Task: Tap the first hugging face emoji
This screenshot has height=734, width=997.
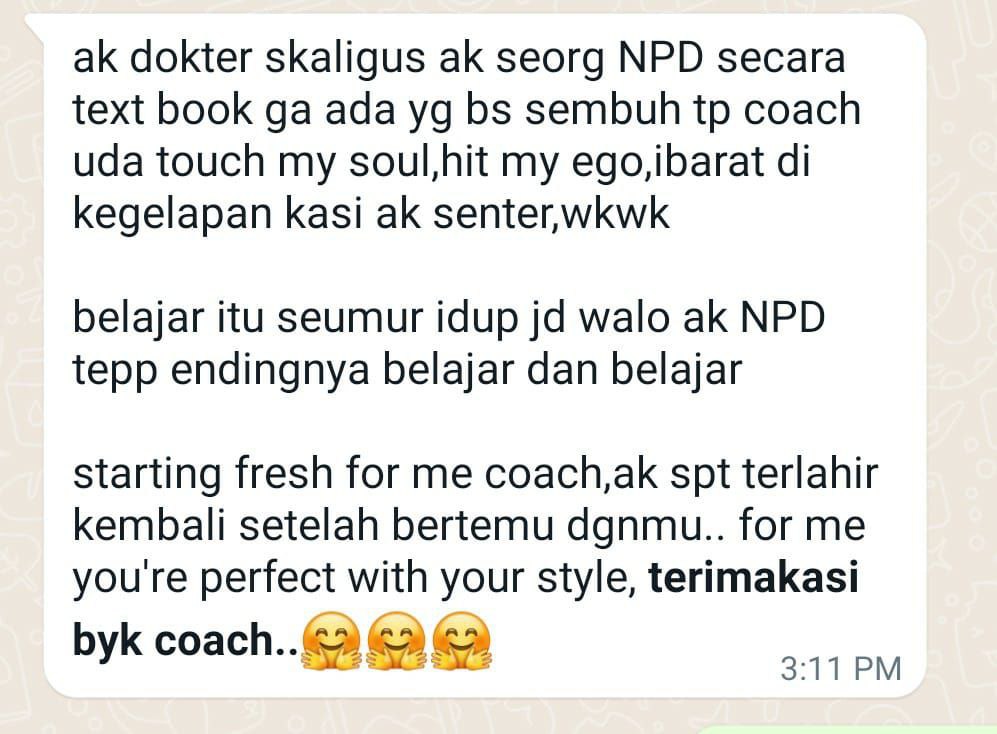Action: (x=331, y=641)
